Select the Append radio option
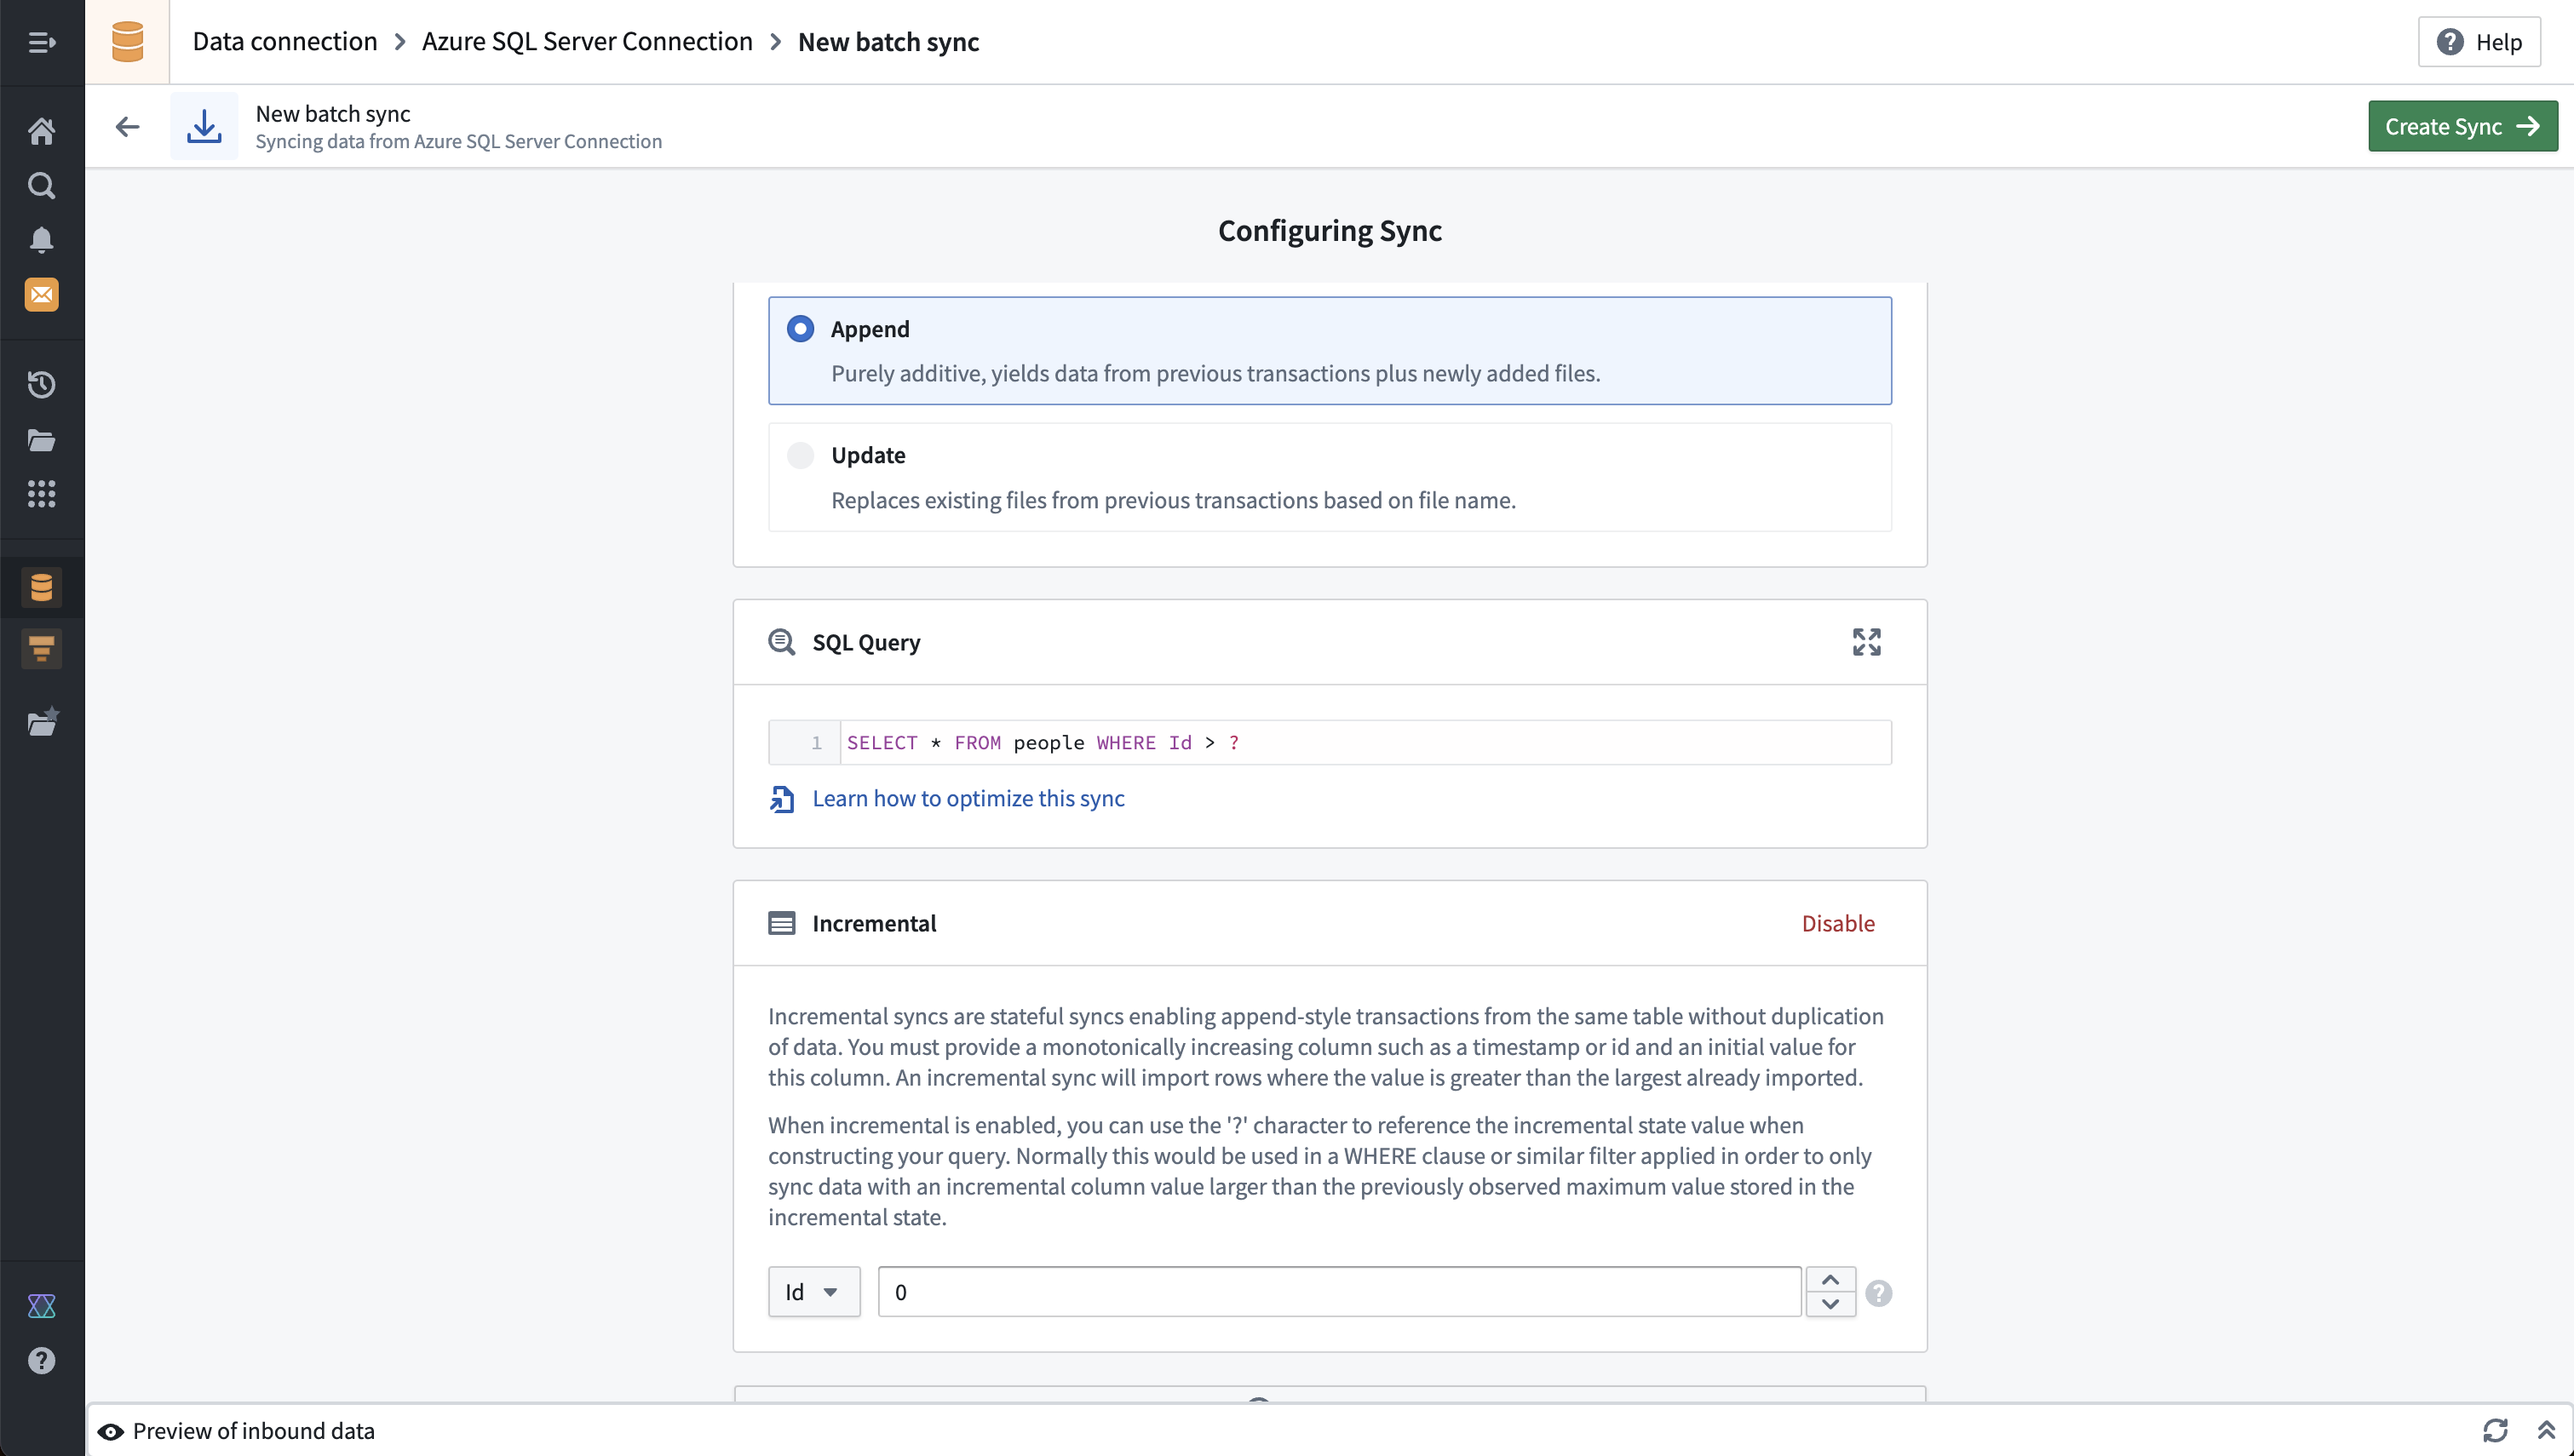 [800, 329]
